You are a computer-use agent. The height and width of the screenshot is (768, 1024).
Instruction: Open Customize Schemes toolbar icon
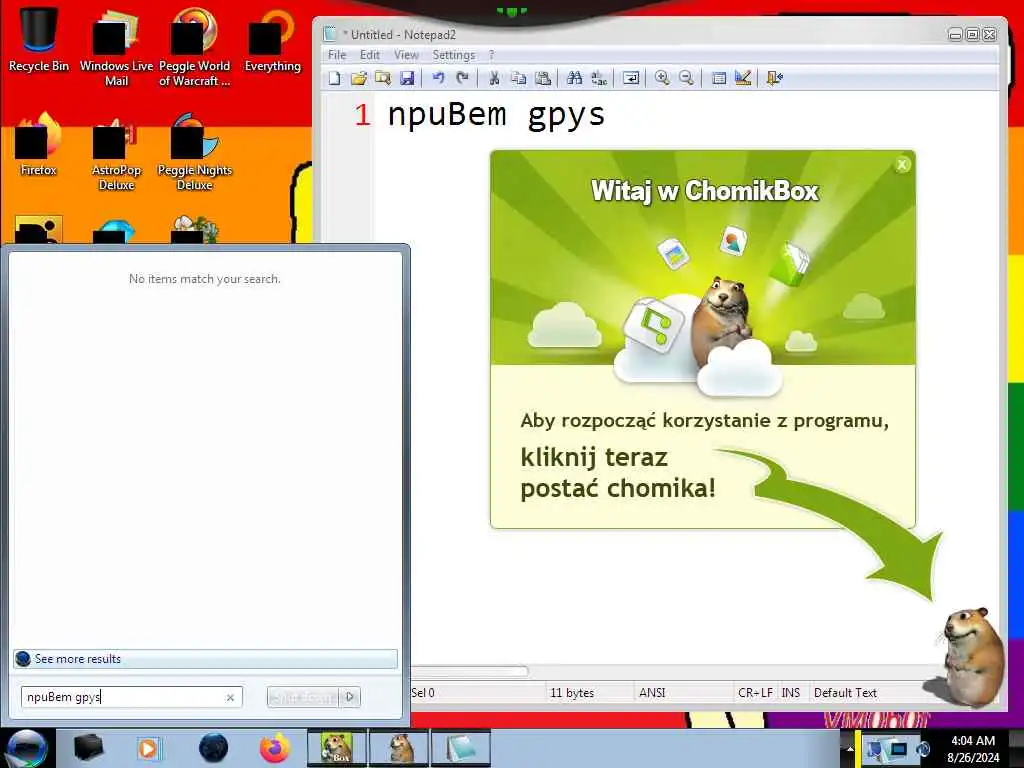[743, 78]
